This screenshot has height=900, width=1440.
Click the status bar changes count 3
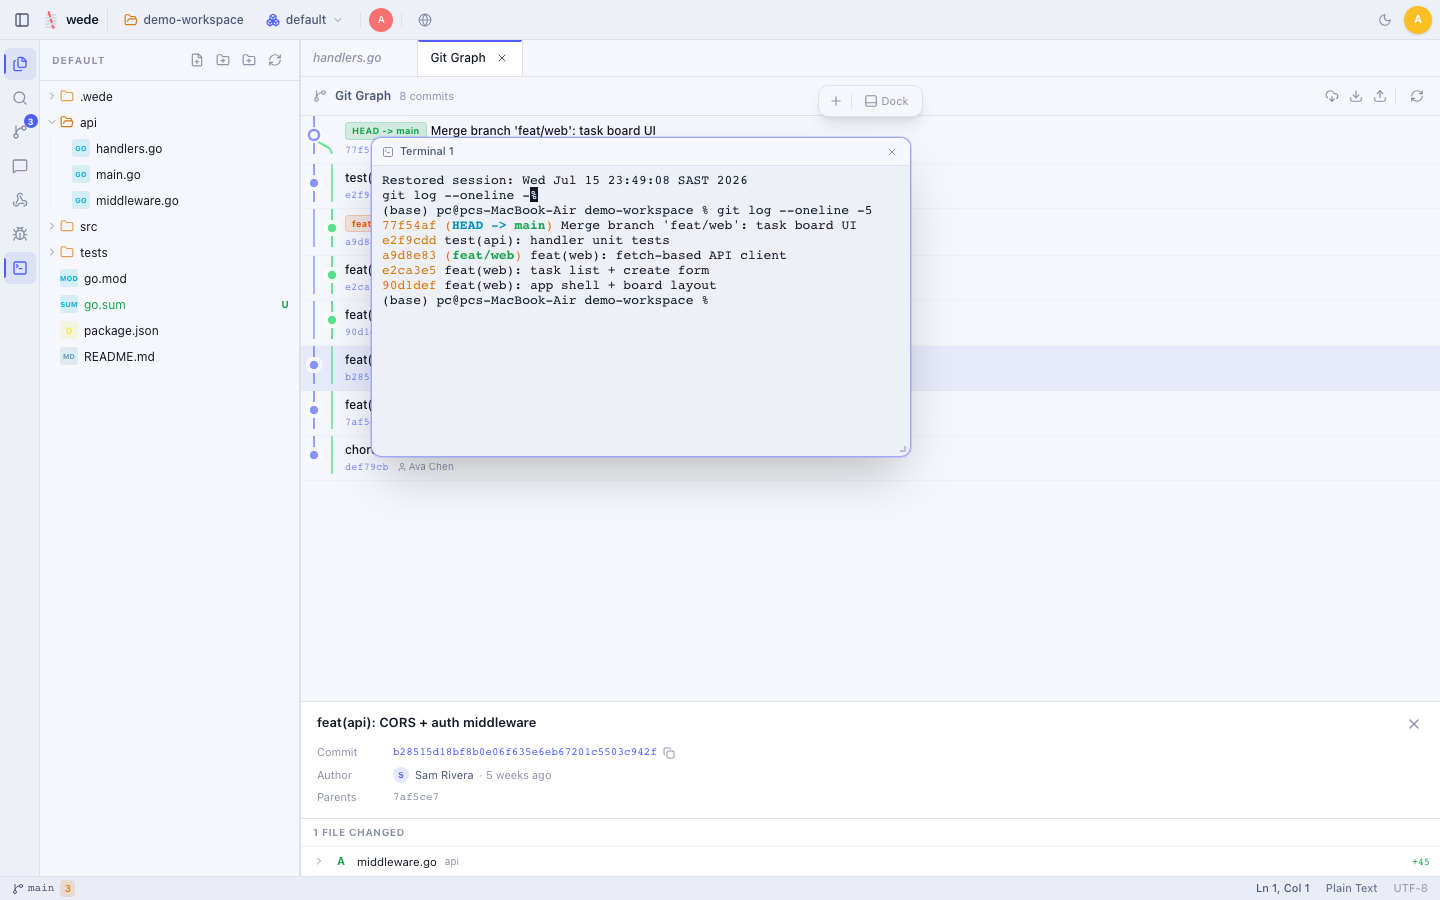coord(68,888)
